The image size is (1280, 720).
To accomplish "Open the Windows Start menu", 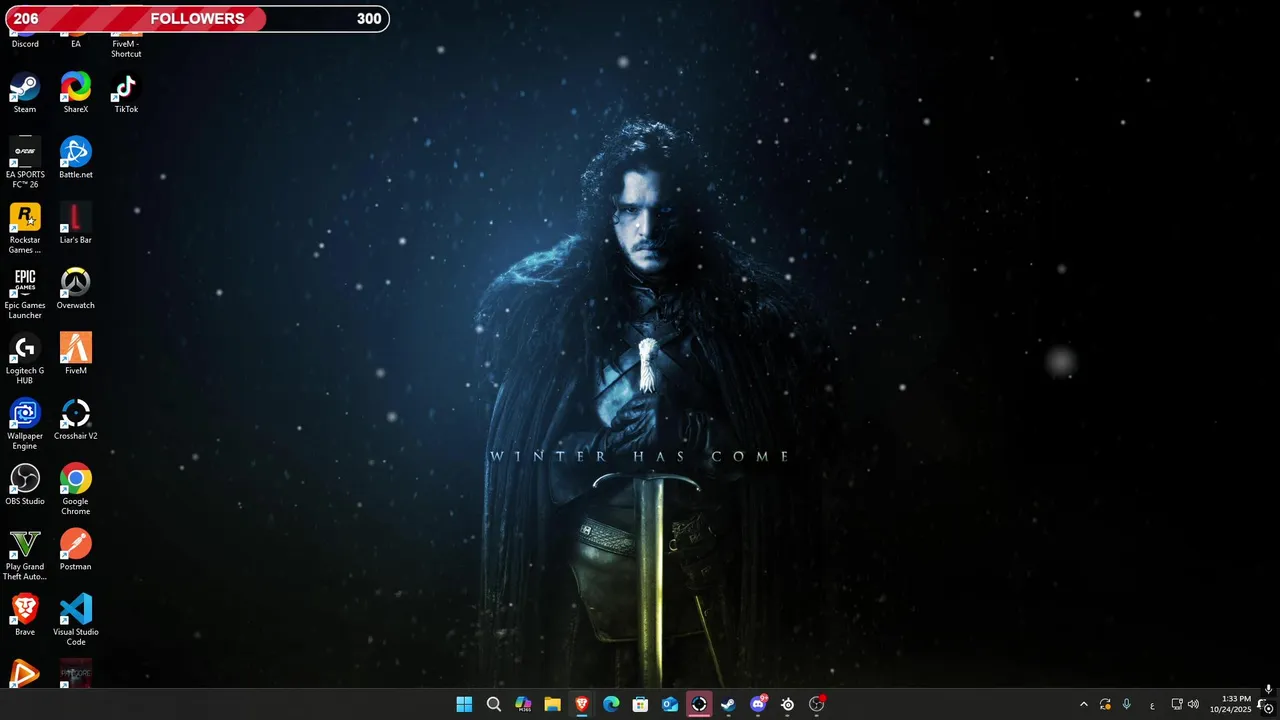I will (464, 704).
